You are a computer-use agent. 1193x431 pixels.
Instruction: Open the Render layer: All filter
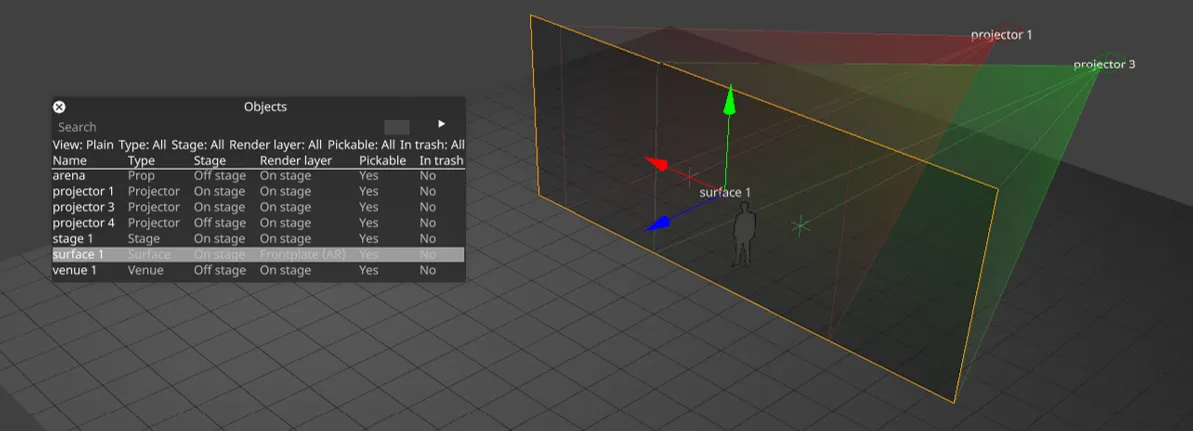275,145
